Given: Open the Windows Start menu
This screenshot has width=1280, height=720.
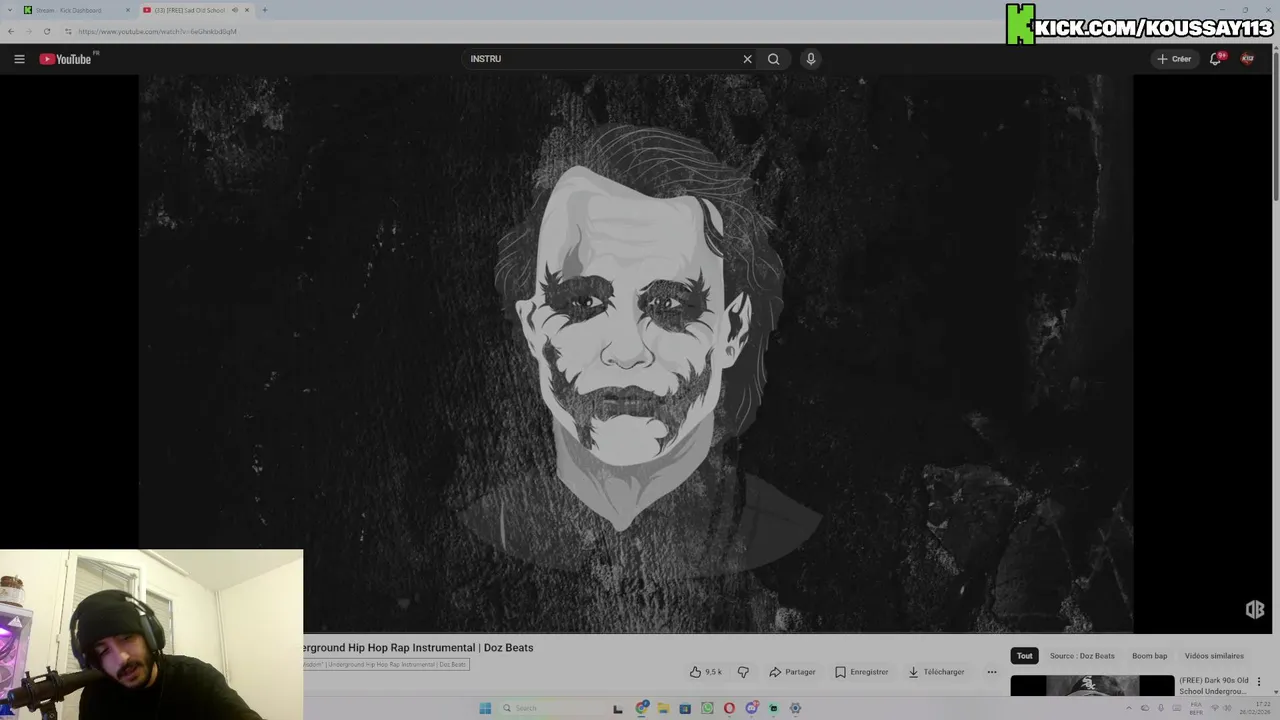Looking at the screenshot, I should (485, 708).
